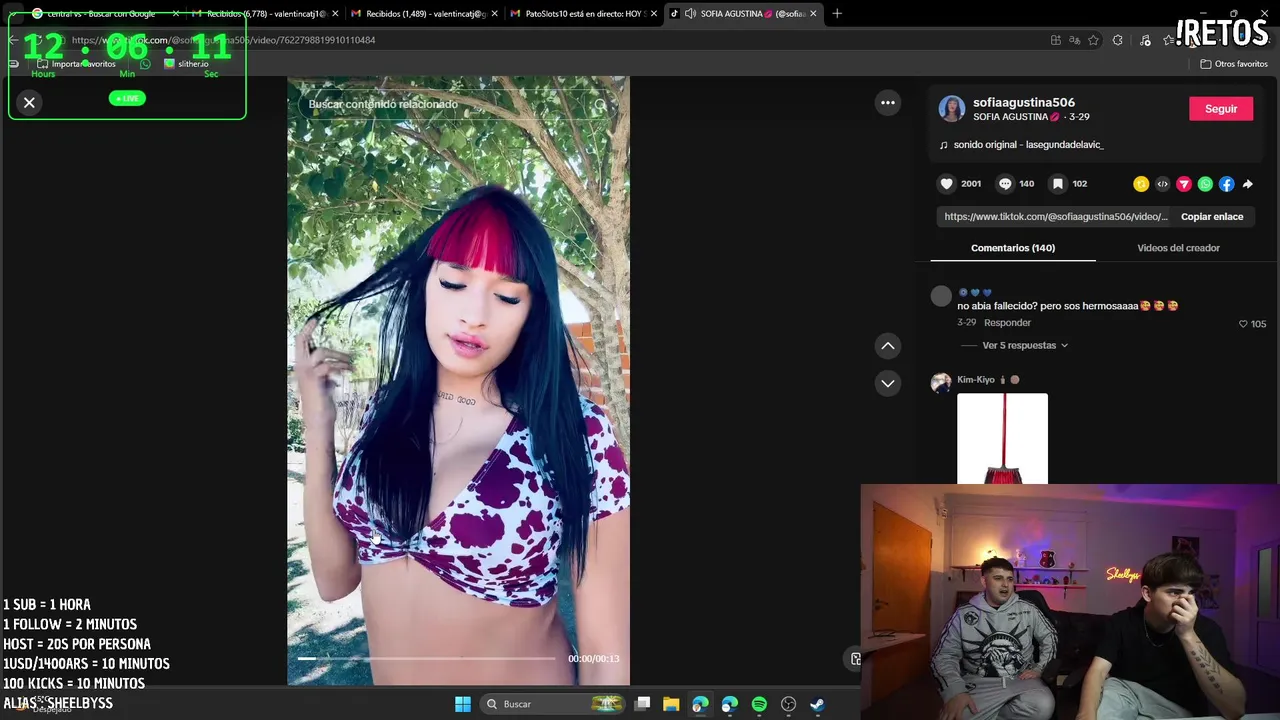Open sofiaagustina506 profile avatar
Screen dimensions: 1280x720
(x=952, y=109)
